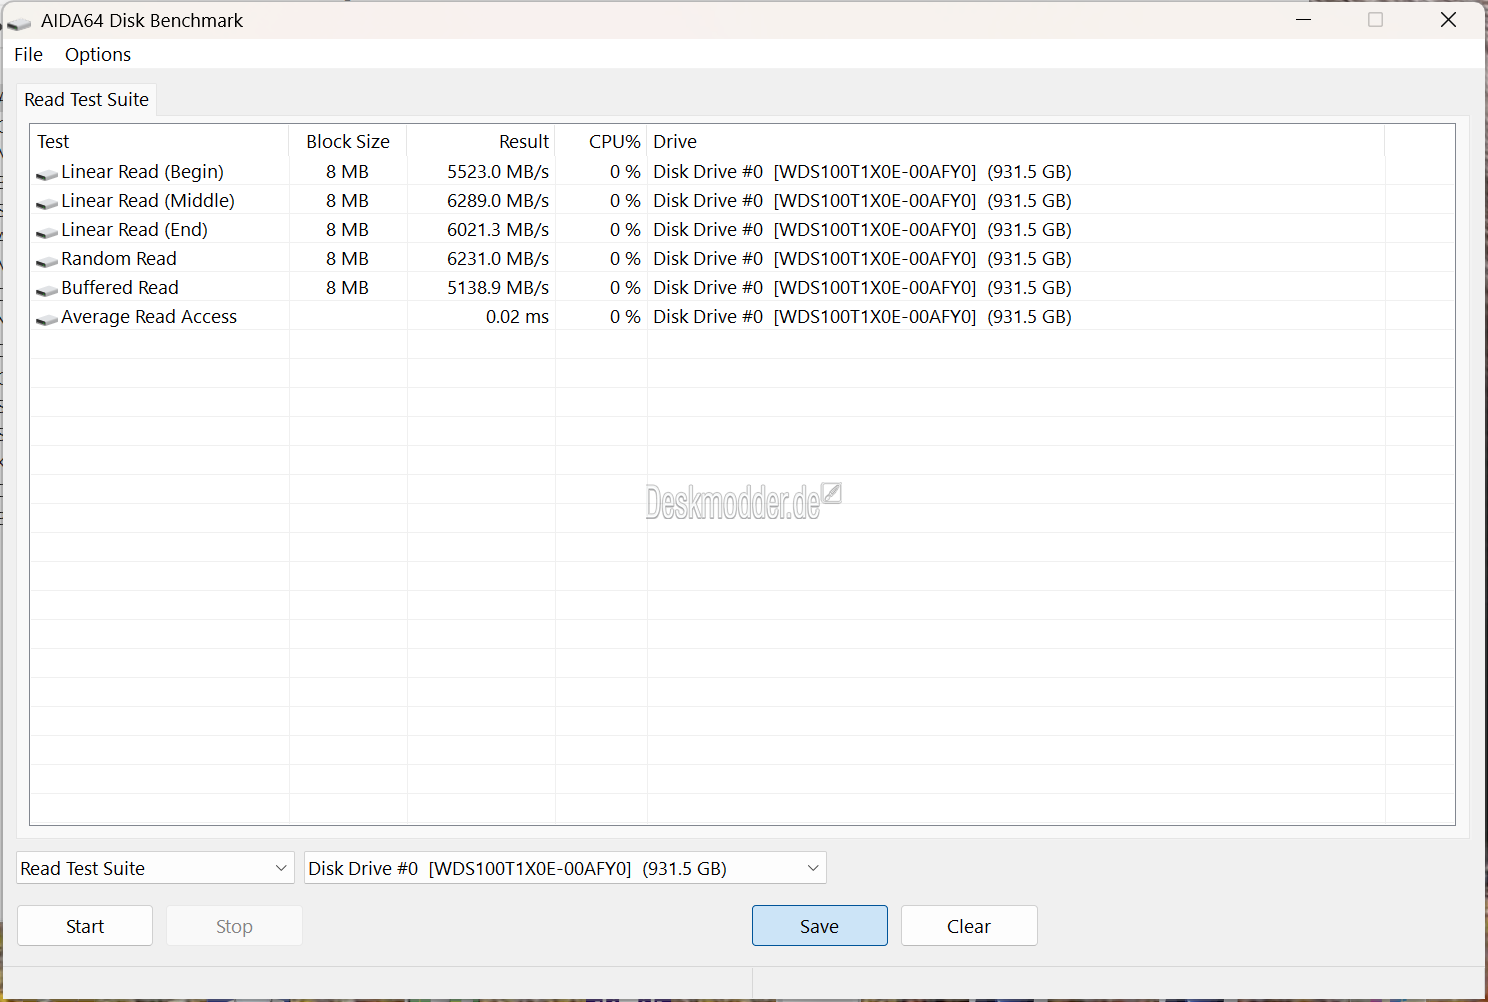1488x1002 pixels.
Task: Open the Options menu
Action: click(98, 54)
